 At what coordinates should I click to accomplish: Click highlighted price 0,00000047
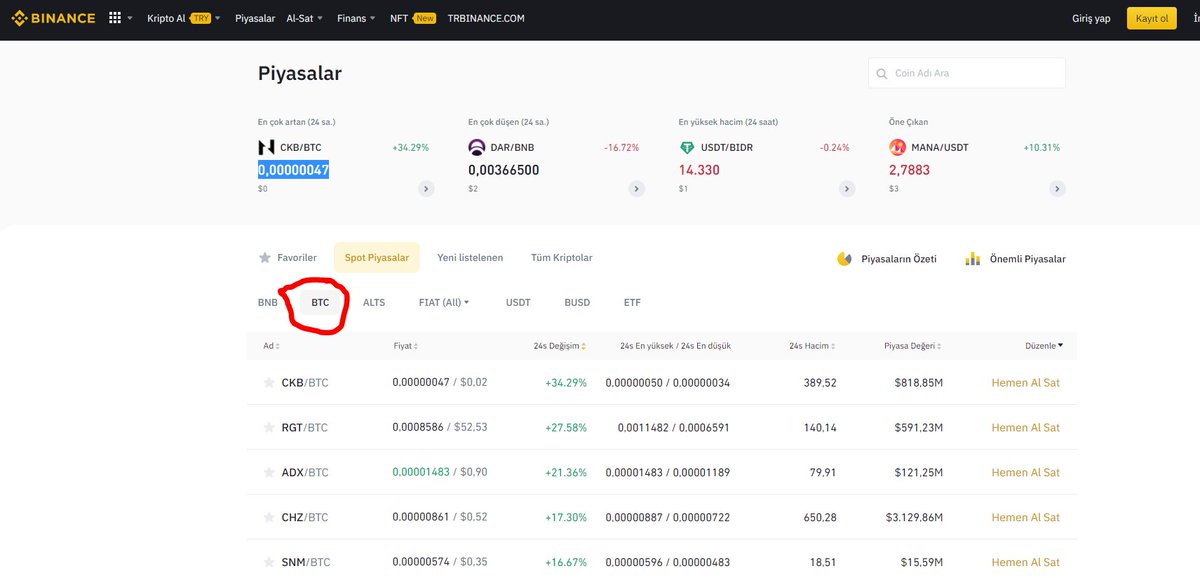pos(293,170)
